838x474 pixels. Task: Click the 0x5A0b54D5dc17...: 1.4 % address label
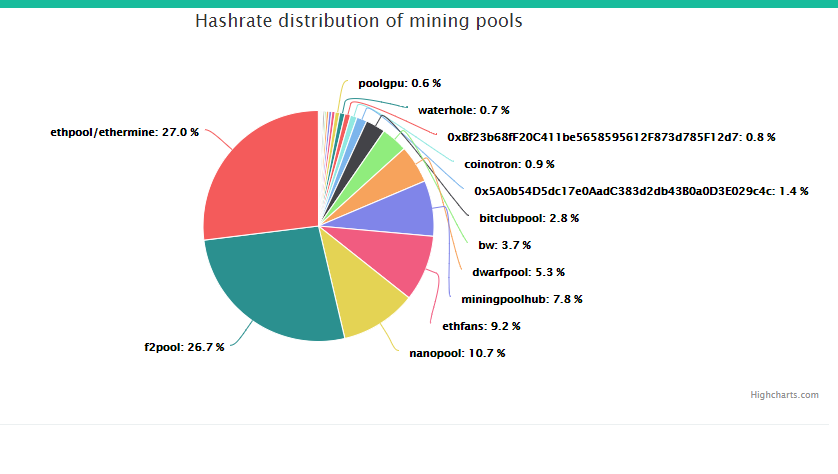tap(641, 191)
